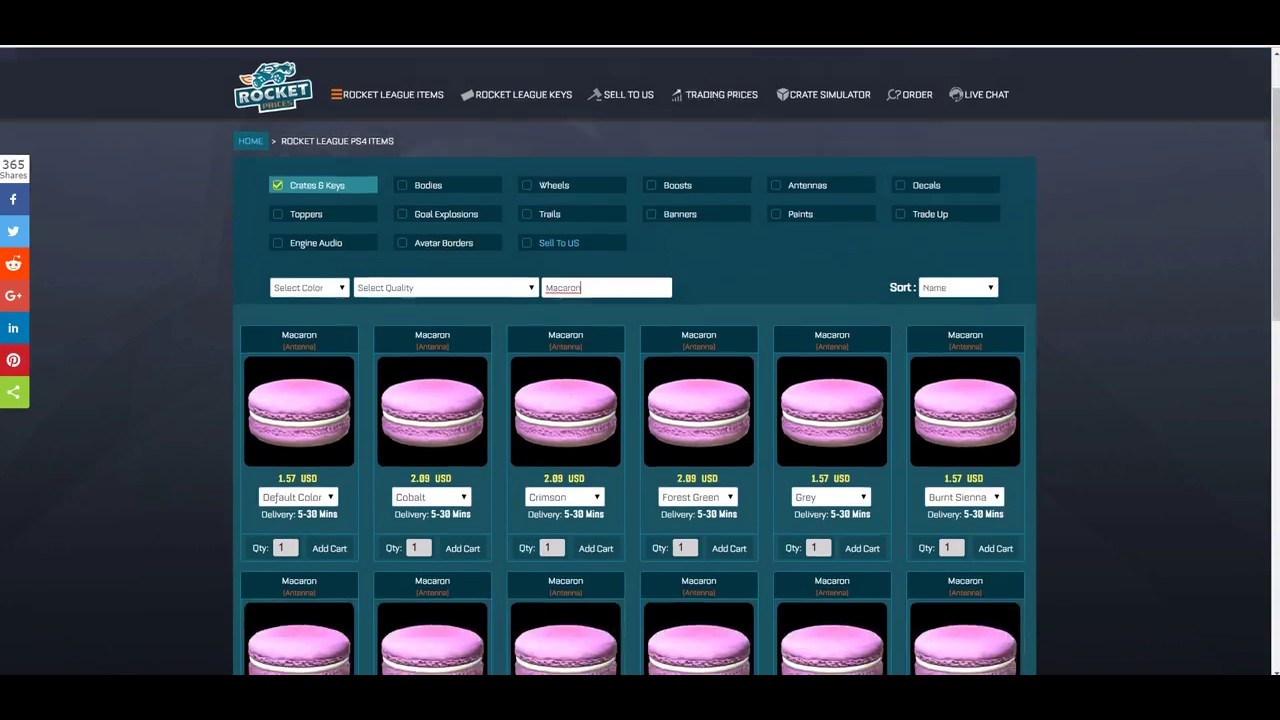The image size is (1280, 720).
Task: Add Grey Macaron to cart
Action: (x=862, y=548)
